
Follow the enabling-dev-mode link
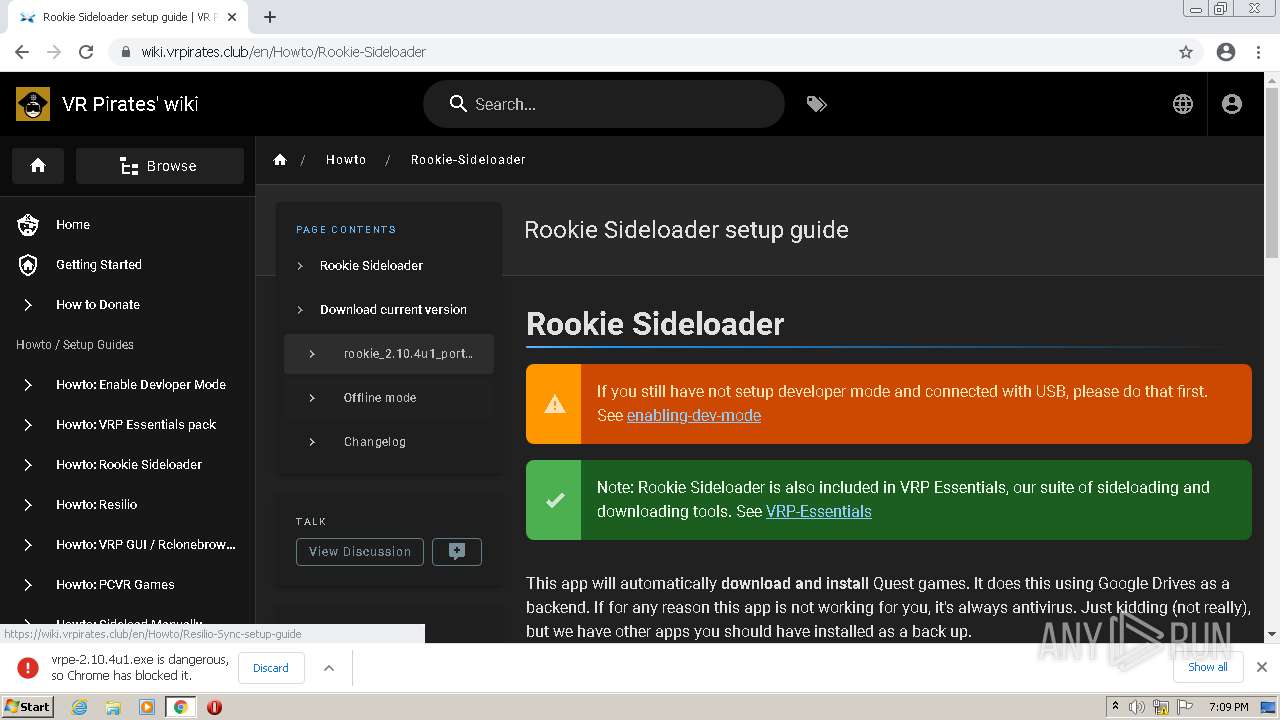[694, 415]
